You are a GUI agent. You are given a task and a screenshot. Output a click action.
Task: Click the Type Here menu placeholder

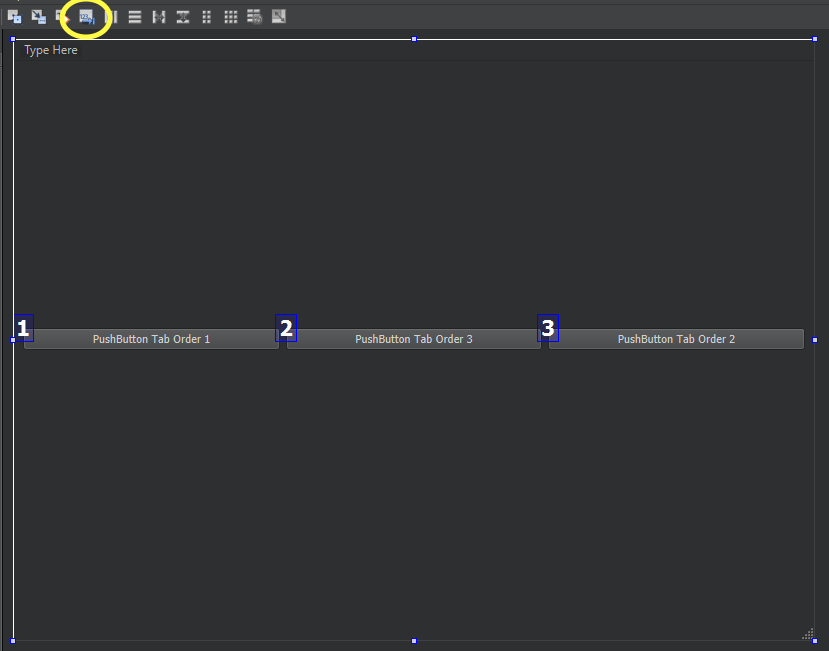(x=51, y=50)
